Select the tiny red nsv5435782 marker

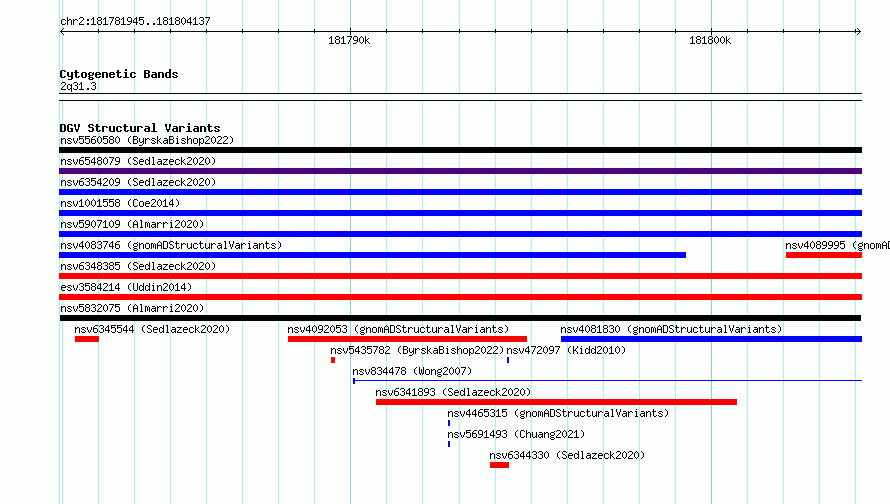tap(333, 360)
